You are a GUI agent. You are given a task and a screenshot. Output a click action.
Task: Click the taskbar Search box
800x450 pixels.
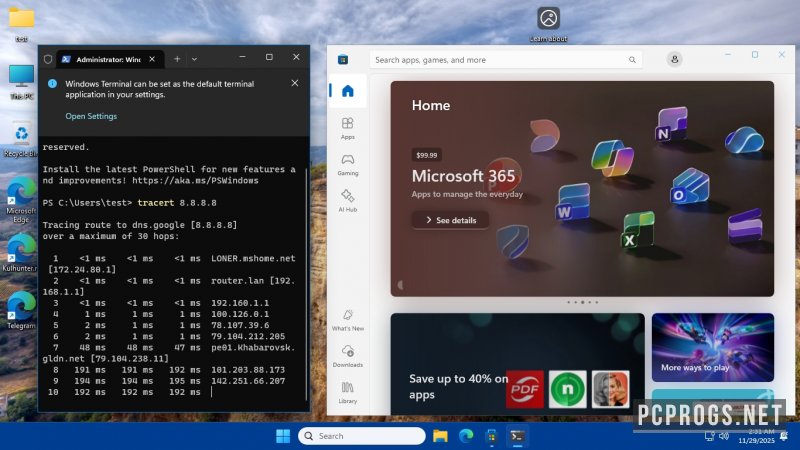point(362,436)
